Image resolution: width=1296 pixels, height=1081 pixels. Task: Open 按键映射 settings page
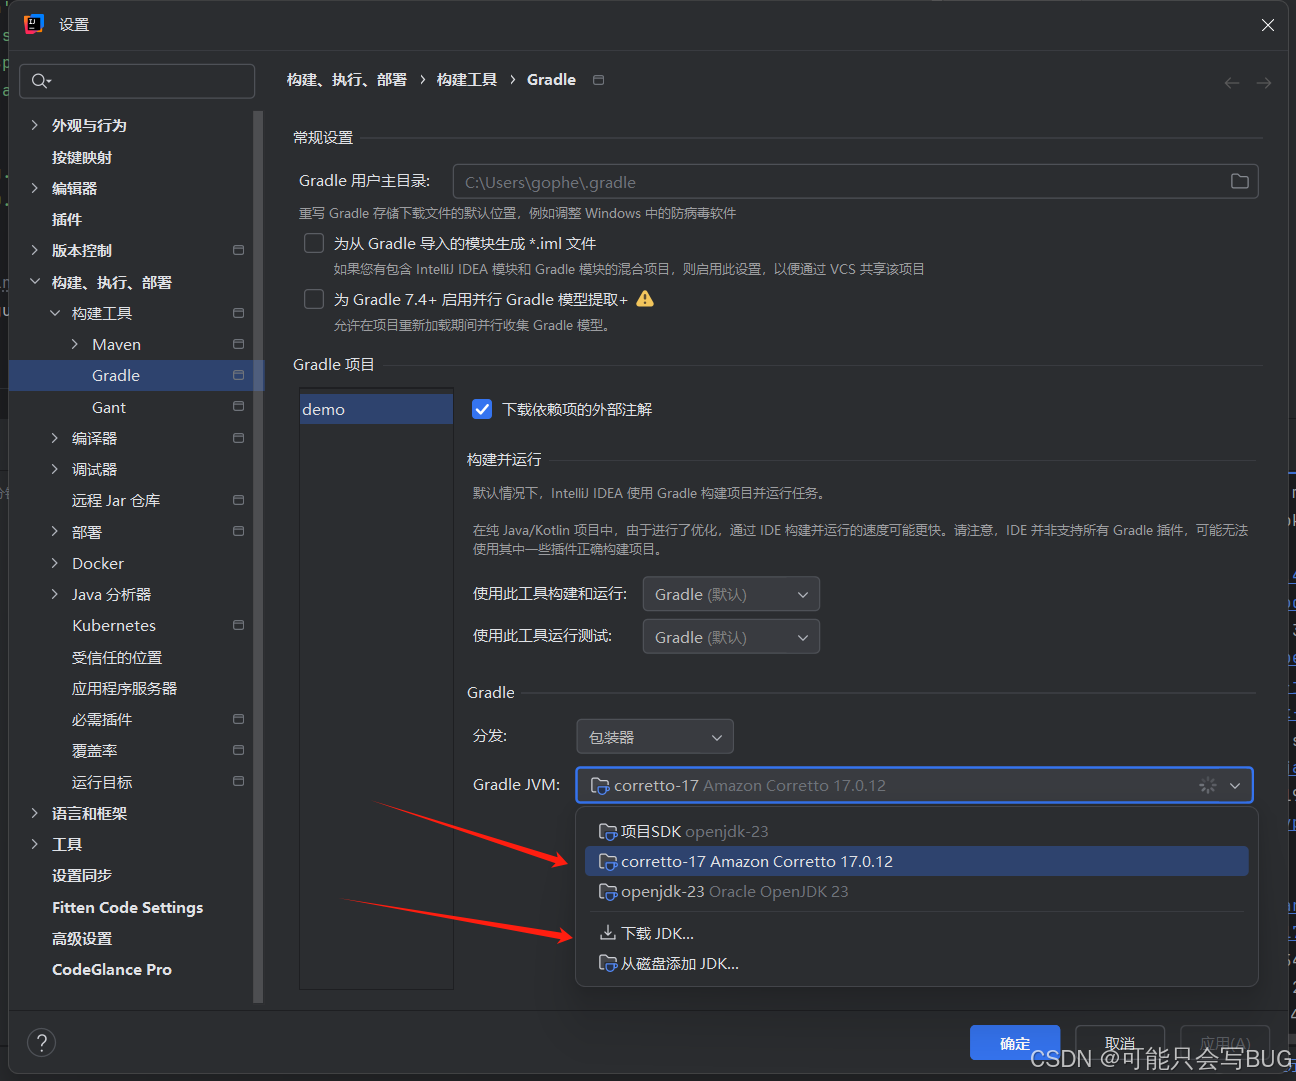coord(82,157)
